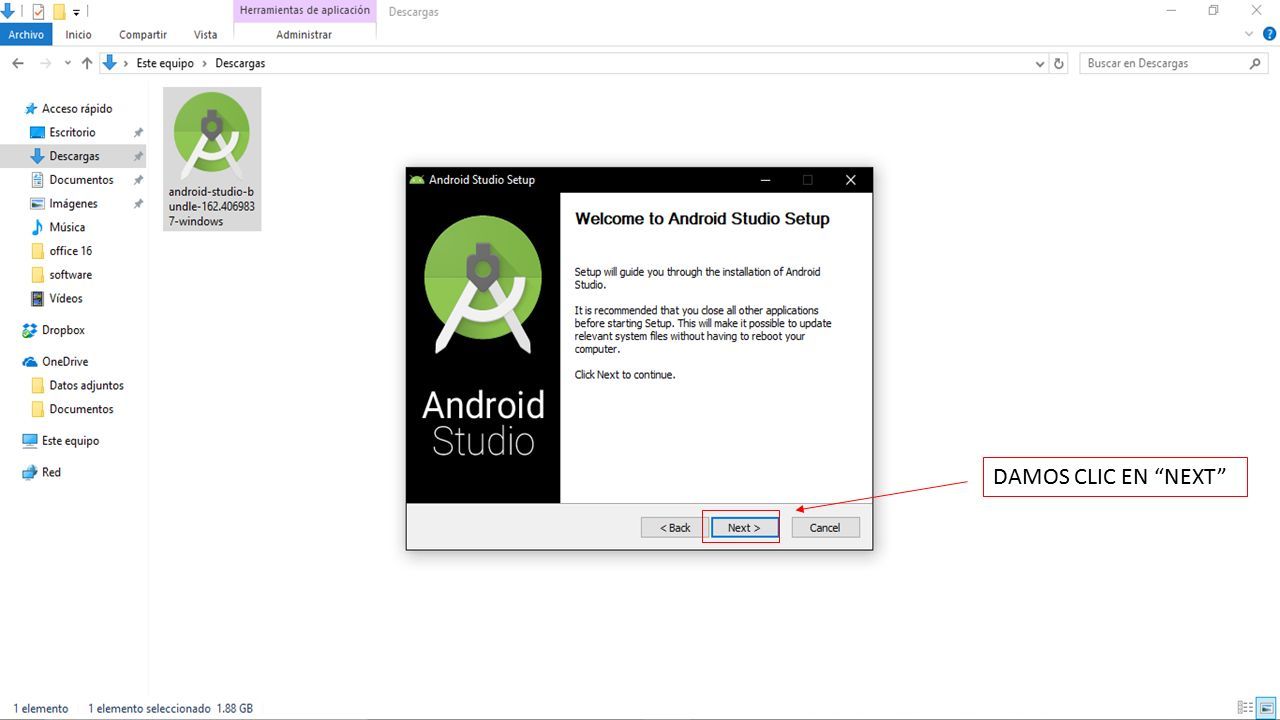Open Explorer help question mark
The width and height of the screenshot is (1280, 720).
coord(1270,34)
